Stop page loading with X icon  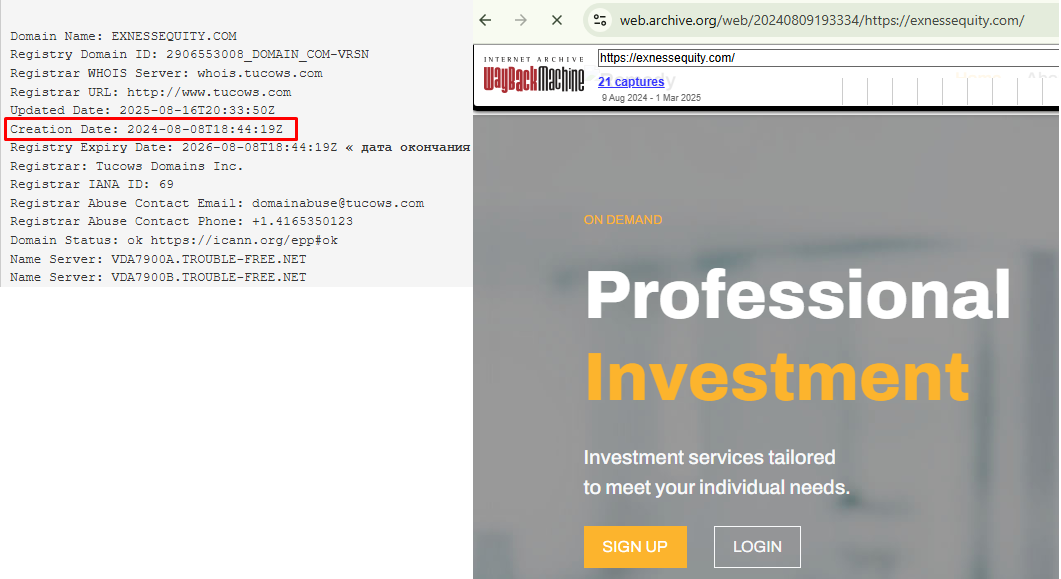557,20
